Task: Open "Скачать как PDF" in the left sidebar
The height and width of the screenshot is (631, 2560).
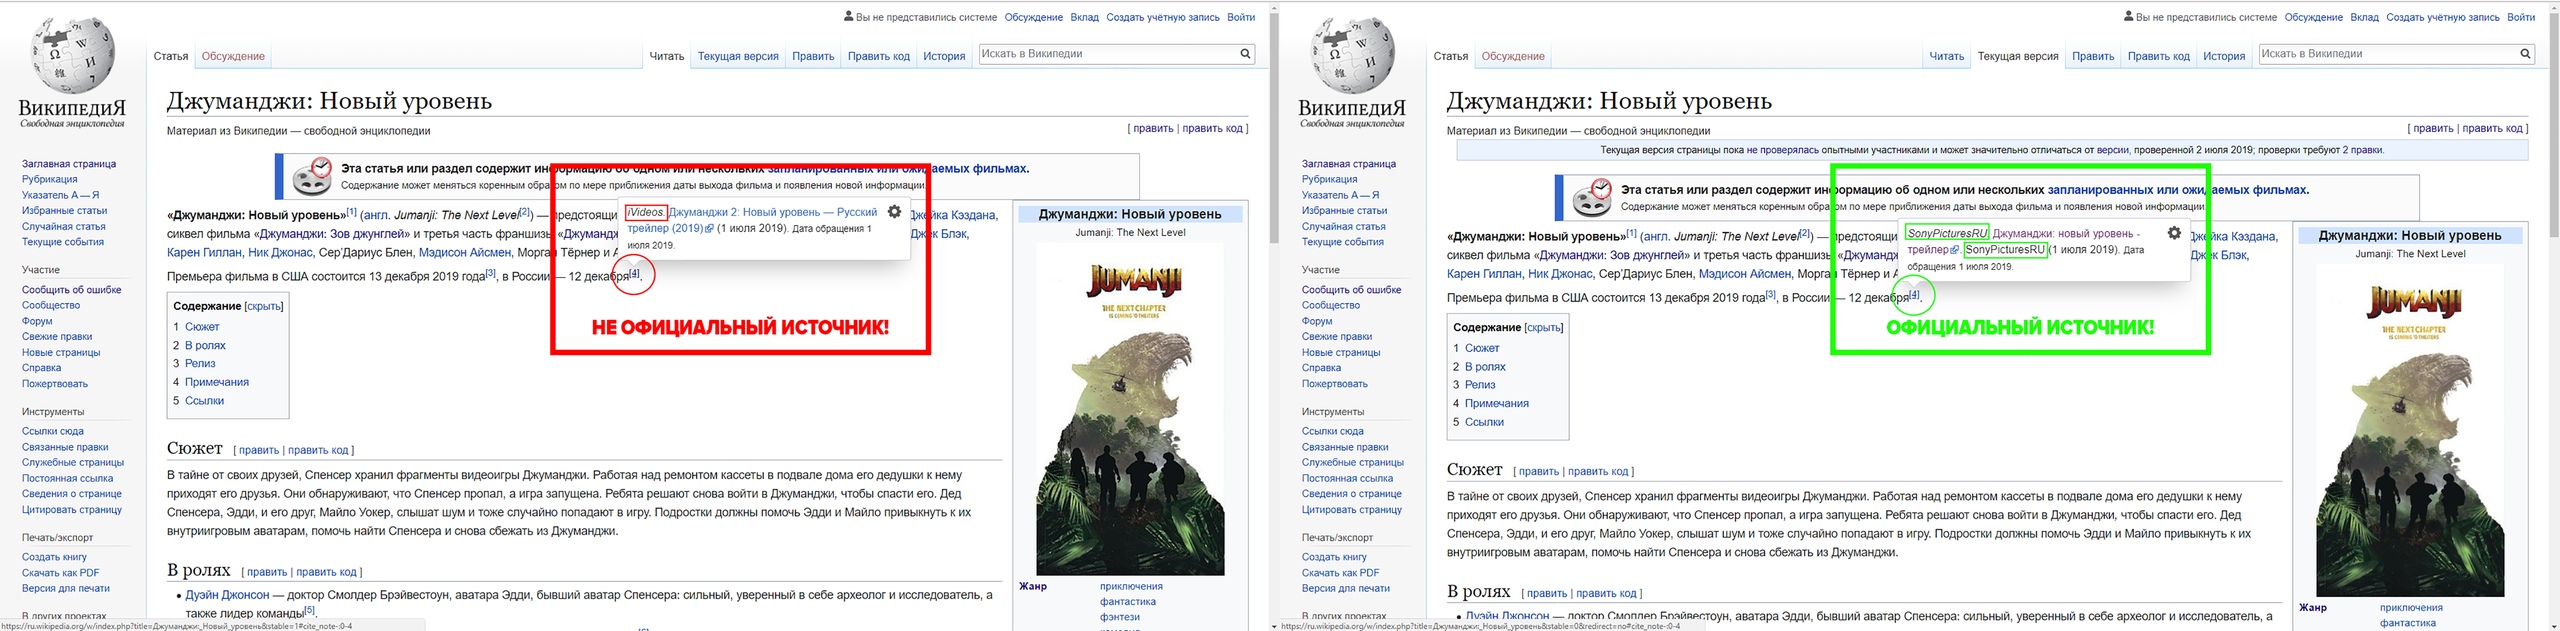Action: click(61, 573)
